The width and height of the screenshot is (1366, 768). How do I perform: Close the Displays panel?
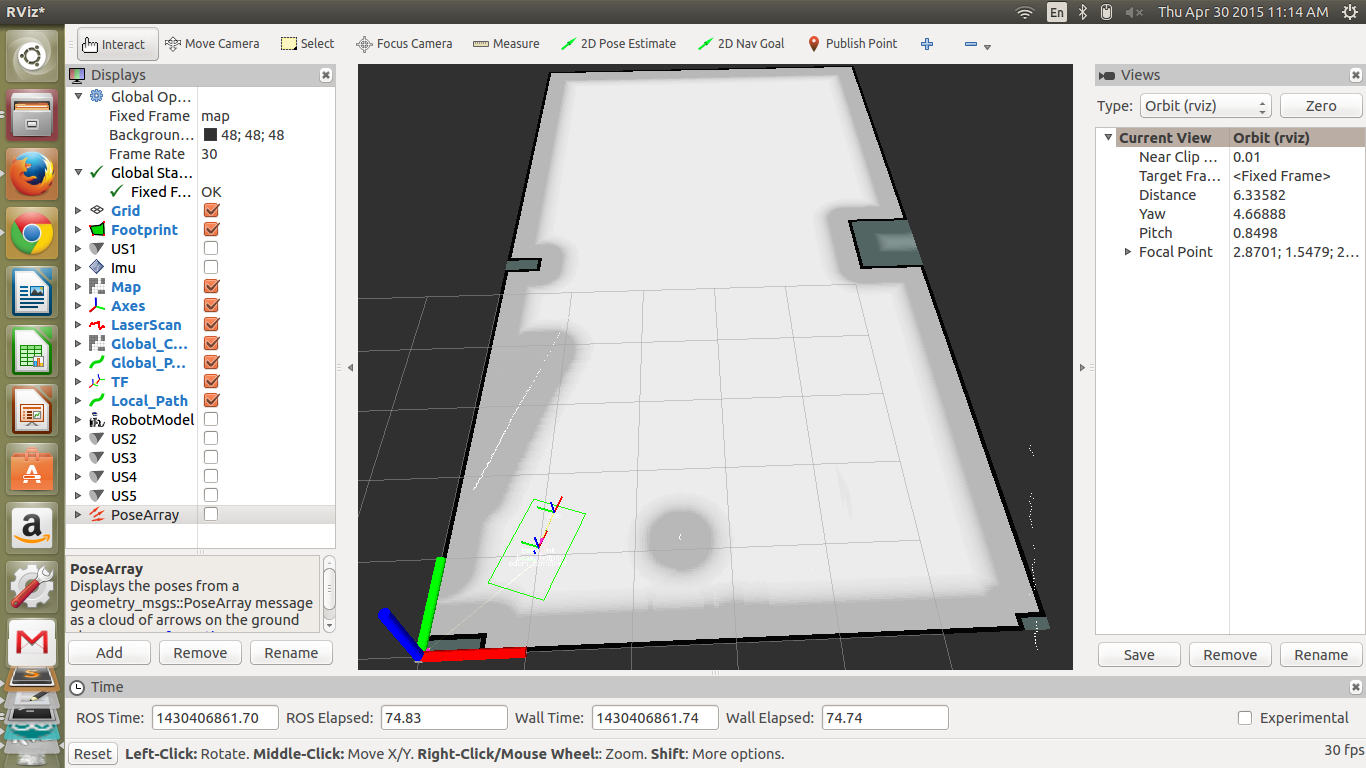(x=326, y=75)
